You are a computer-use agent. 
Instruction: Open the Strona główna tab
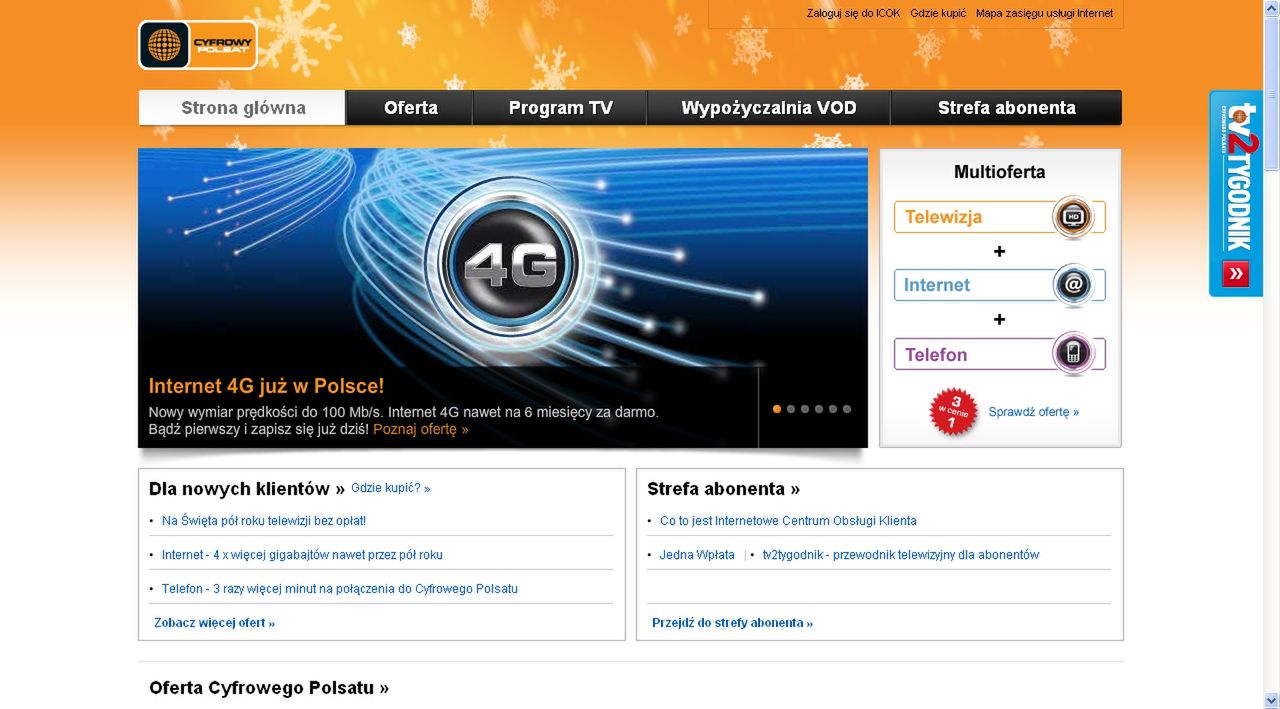pos(242,108)
